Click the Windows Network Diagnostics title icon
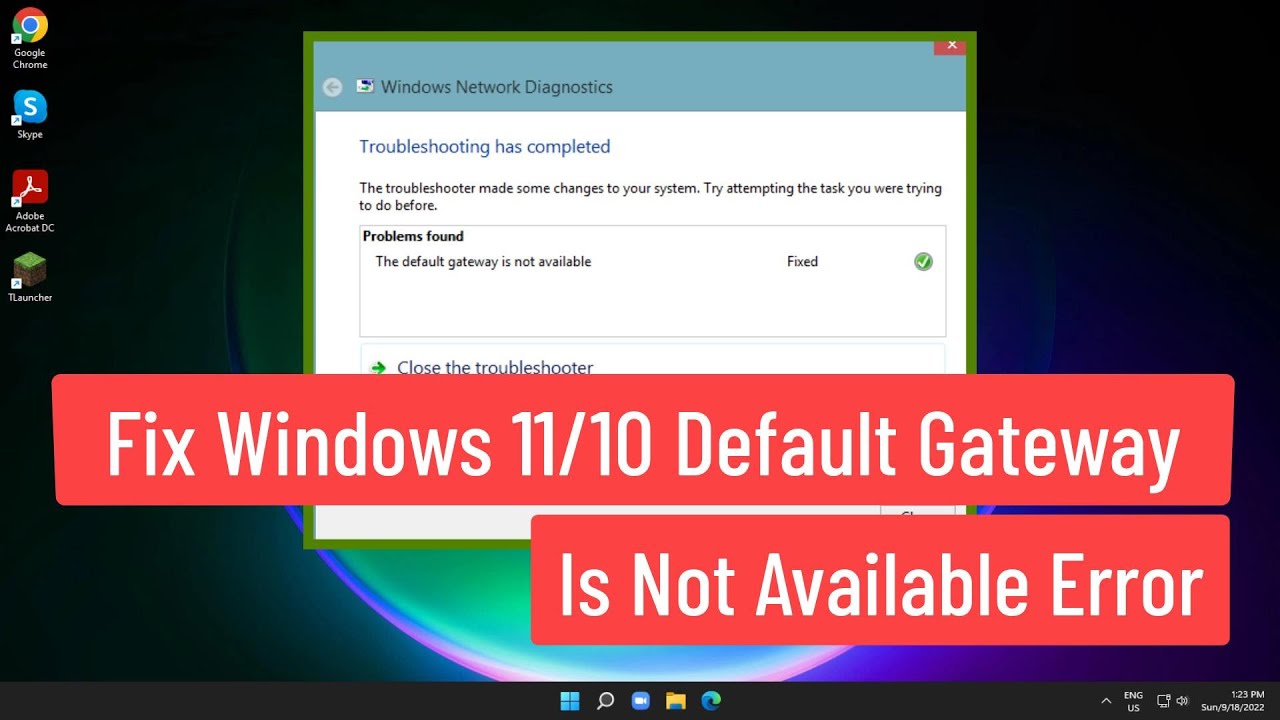This screenshot has height=720, width=1280. [366, 87]
